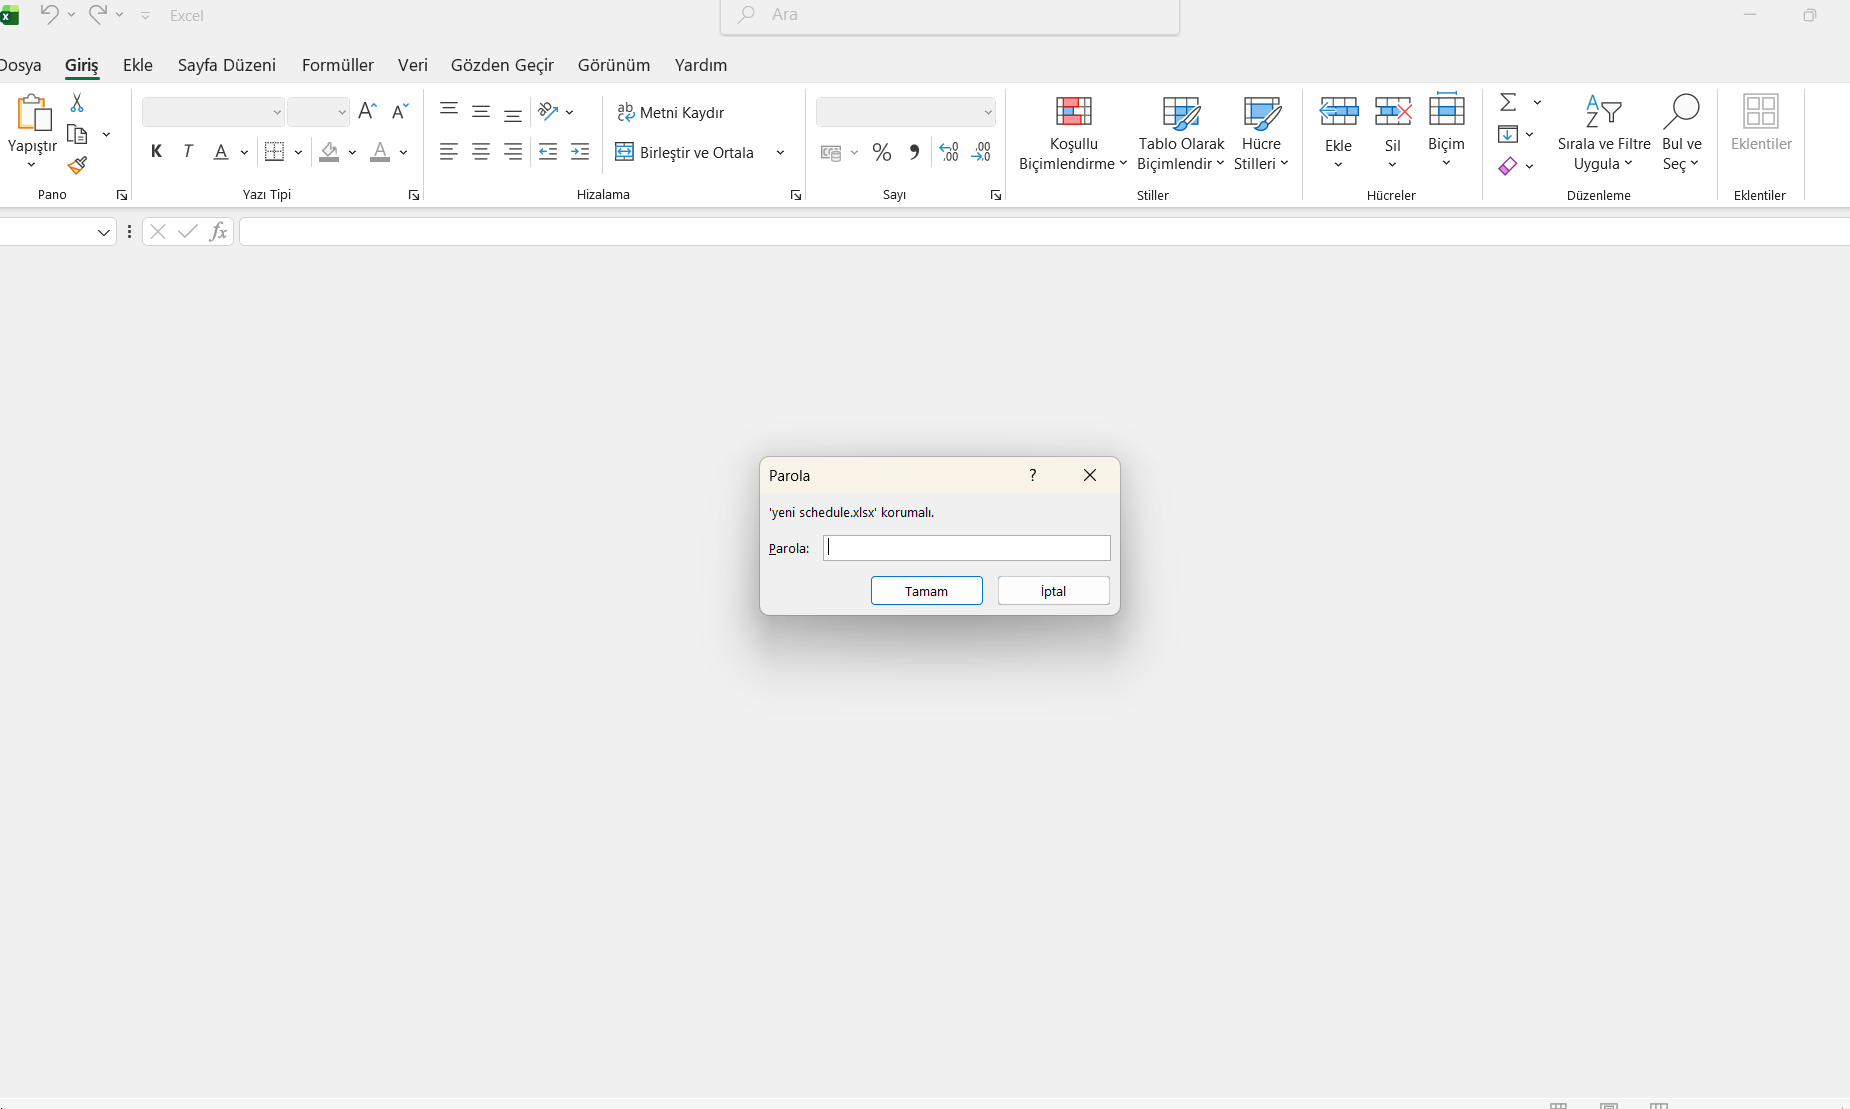The height and width of the screenshot is (1109, 1850).
Task: Align text right icon
Action: [x=513, y=152]
